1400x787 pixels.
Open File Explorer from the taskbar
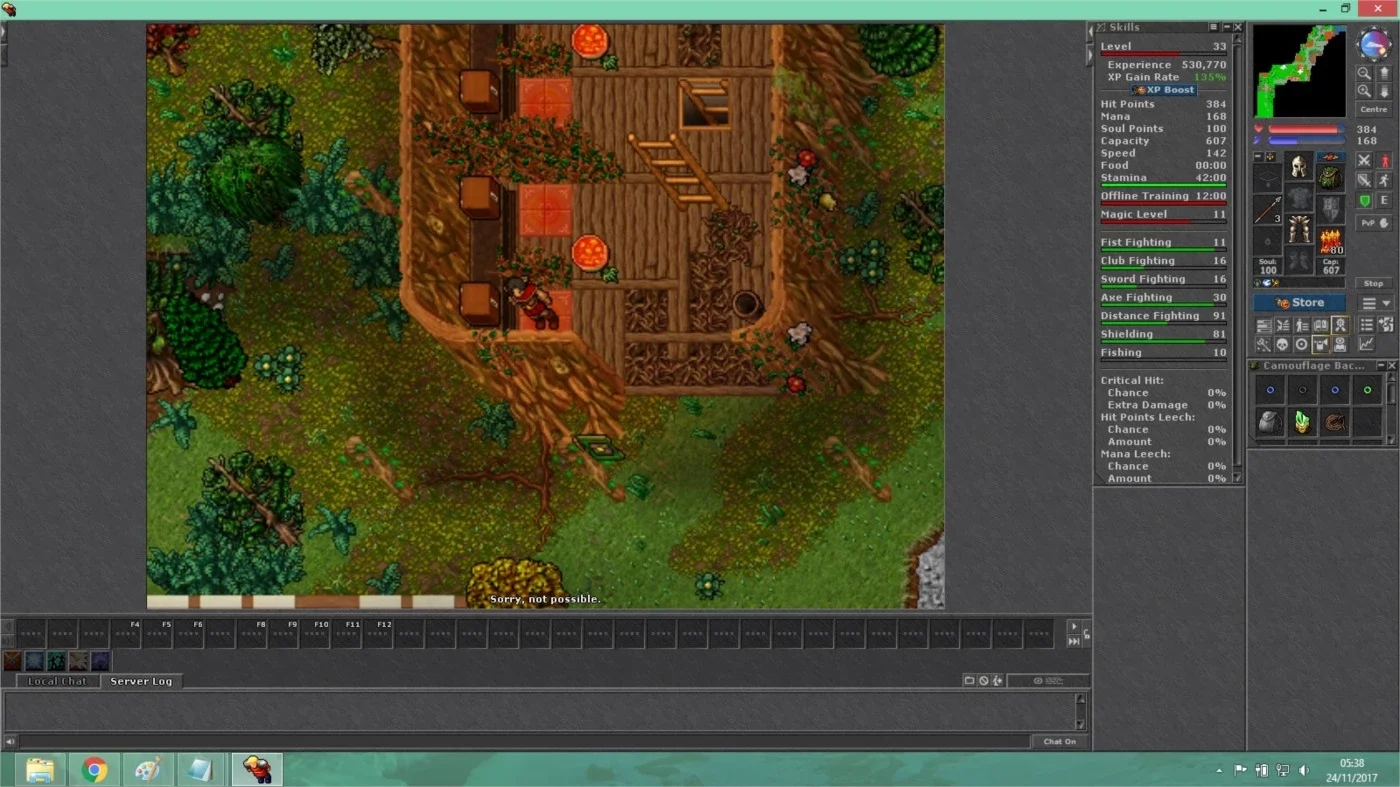click(41, 769)
